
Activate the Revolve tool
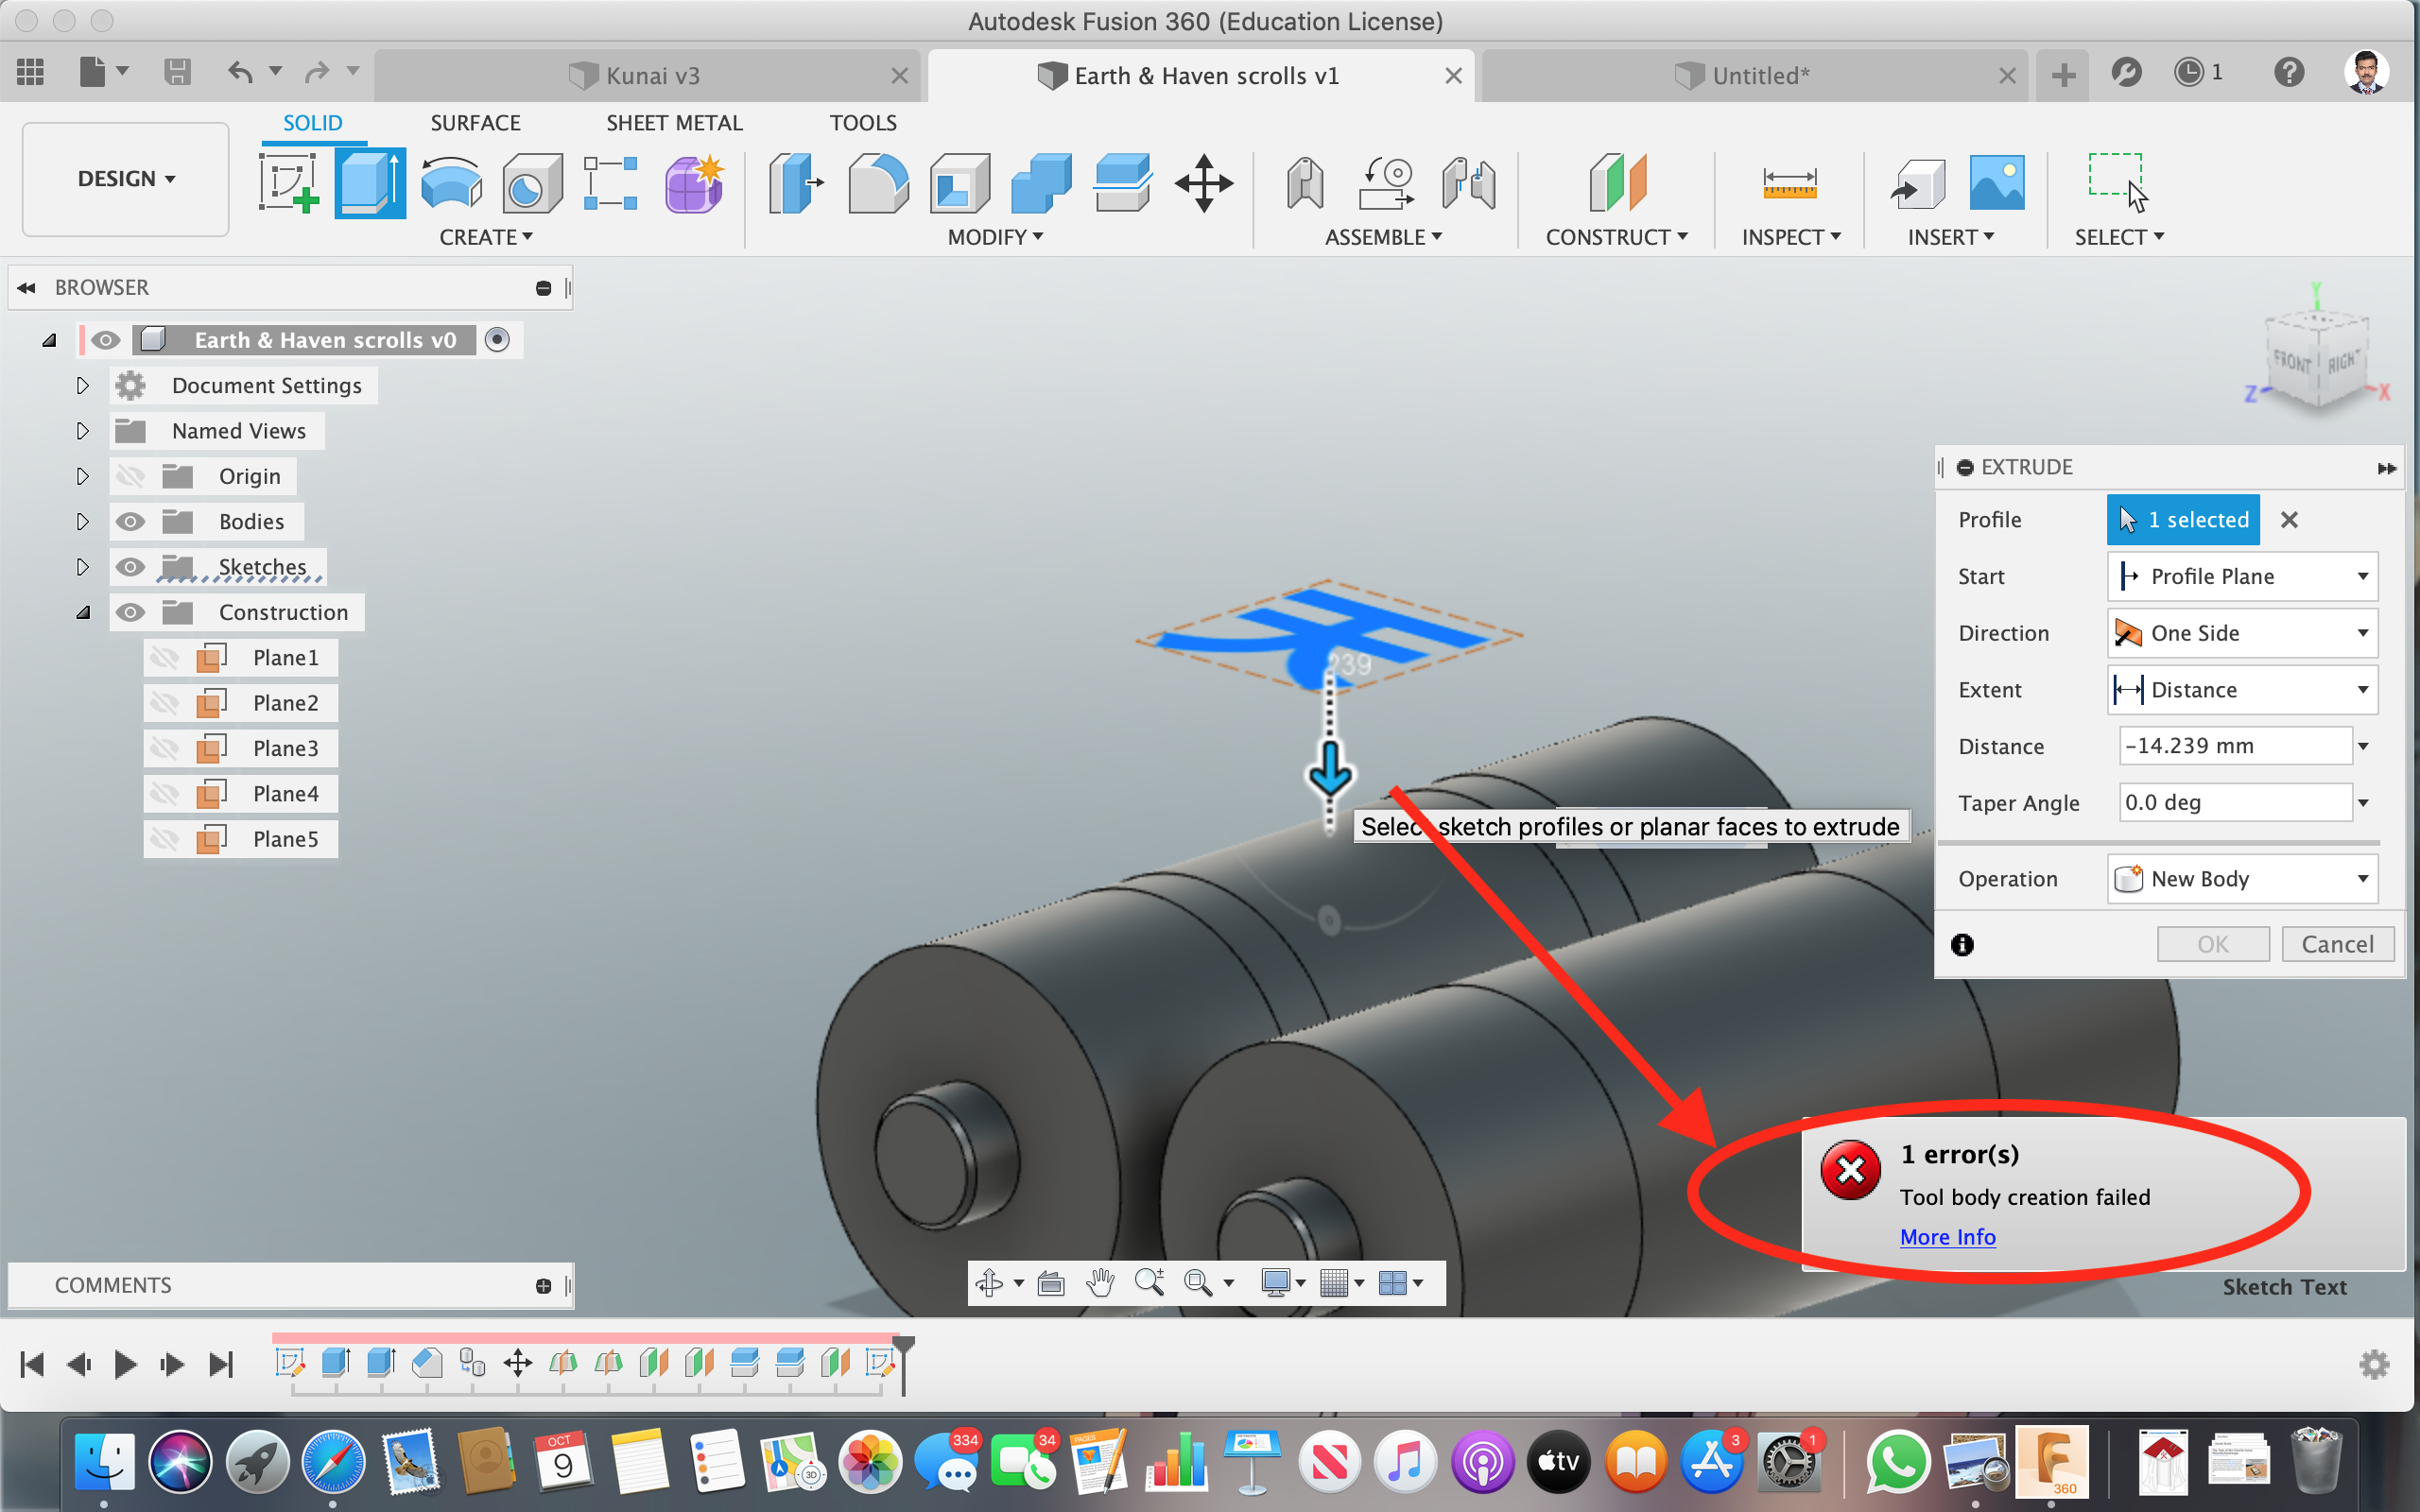451,183
